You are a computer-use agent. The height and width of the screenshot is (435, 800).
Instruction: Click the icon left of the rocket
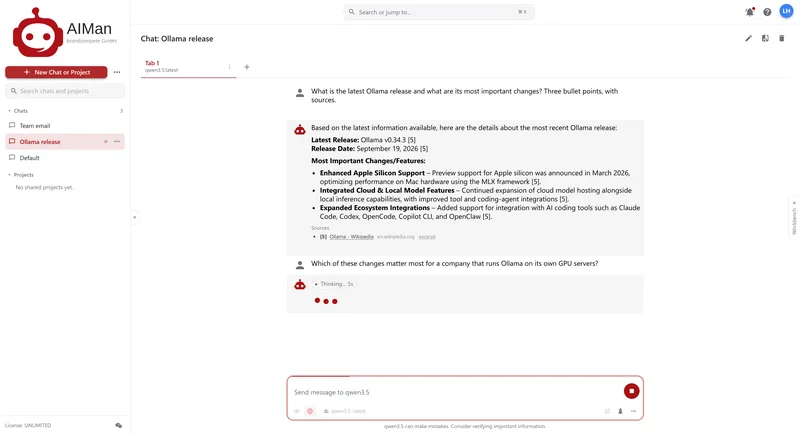[607, 411]
